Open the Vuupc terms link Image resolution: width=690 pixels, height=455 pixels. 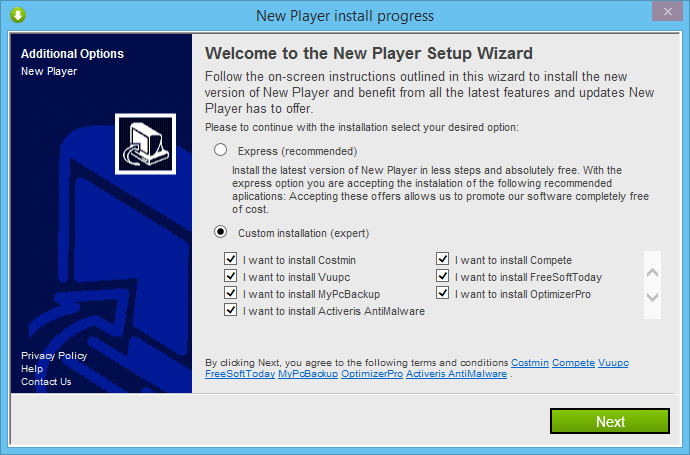[613, 363]
